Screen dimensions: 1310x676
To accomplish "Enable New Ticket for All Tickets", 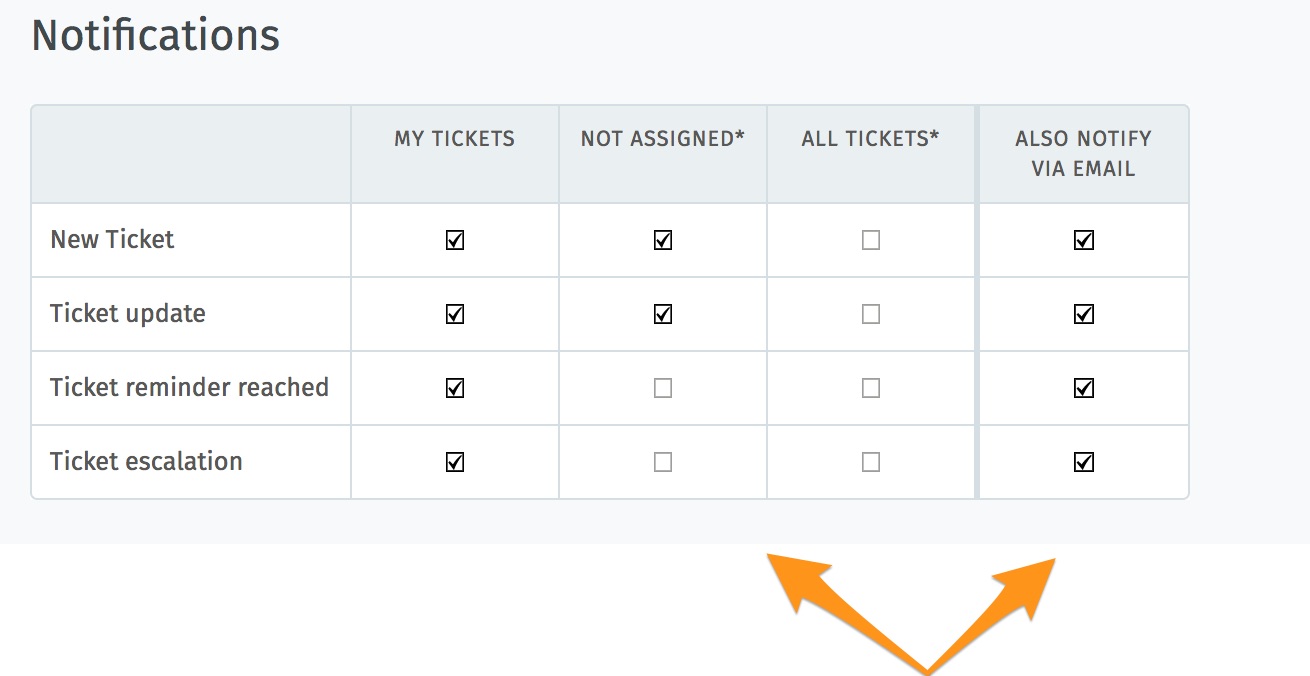I will coord(871,240).
